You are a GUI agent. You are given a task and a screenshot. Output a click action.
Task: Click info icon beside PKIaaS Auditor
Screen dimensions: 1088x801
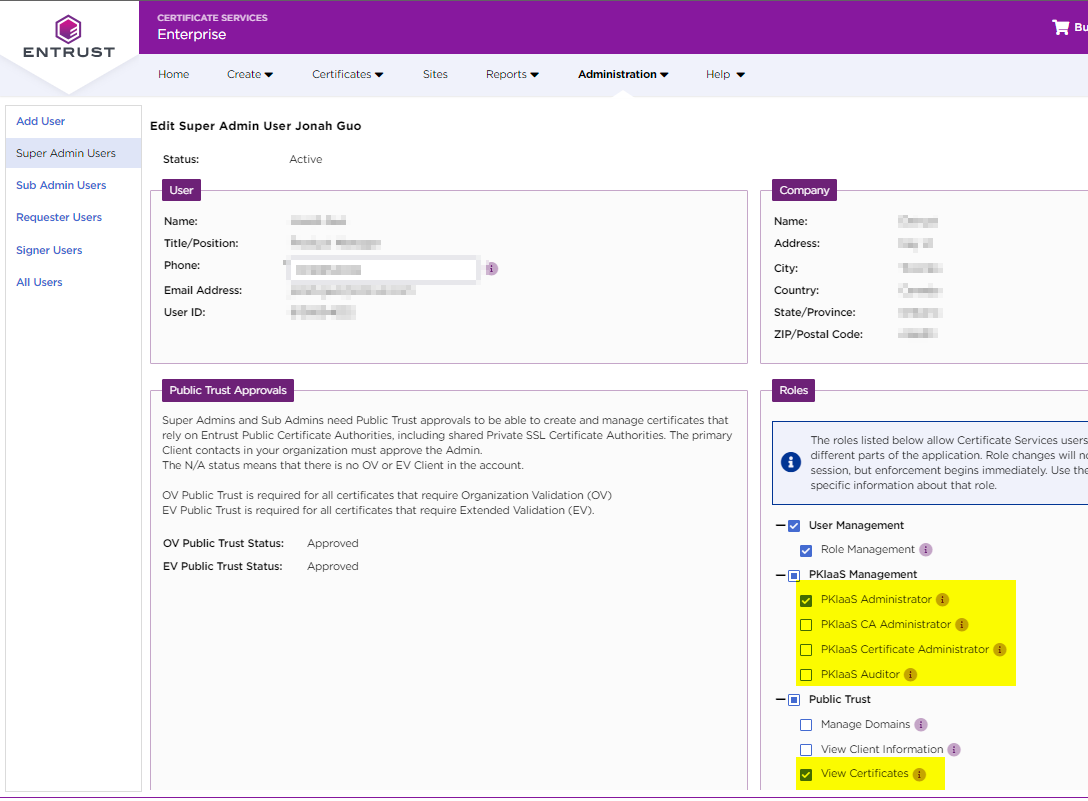coord(910,675)
